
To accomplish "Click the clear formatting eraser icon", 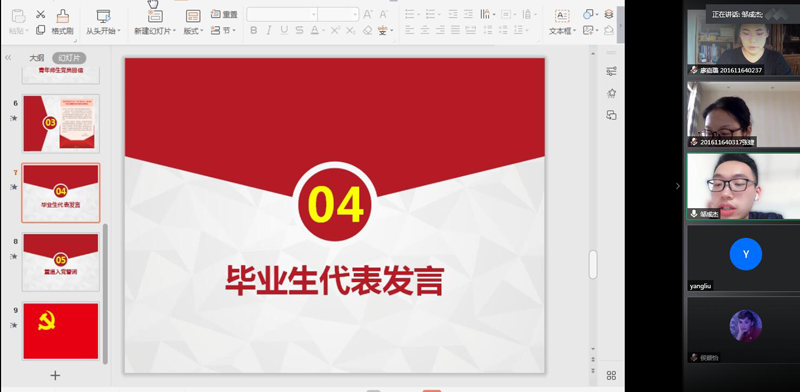I will coord(367,30).
